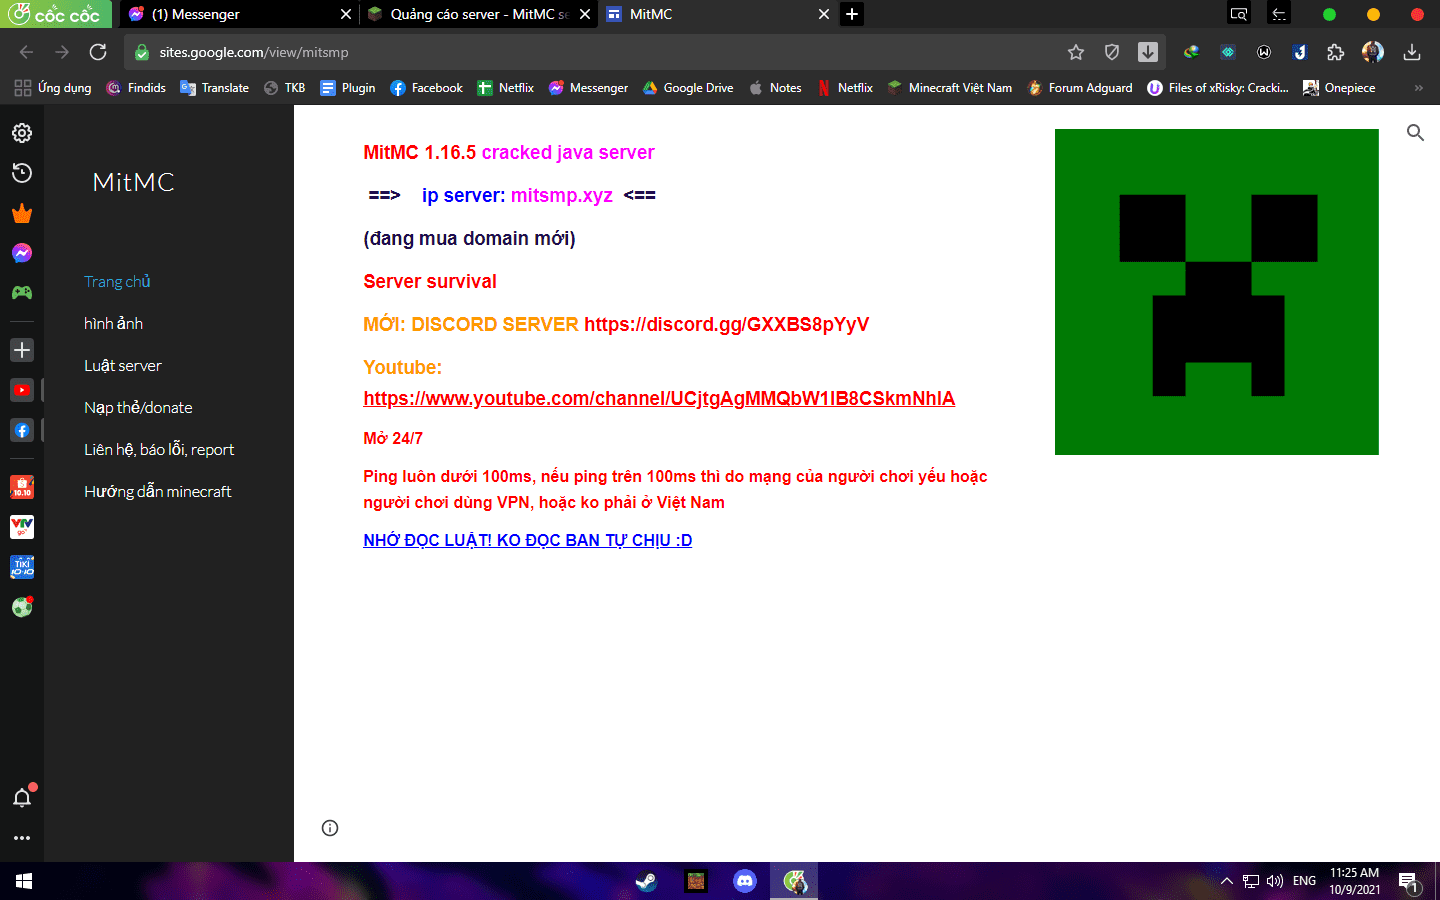Open the Luật server page
Screen dimensions: 1440x900
tap(122, 366)
